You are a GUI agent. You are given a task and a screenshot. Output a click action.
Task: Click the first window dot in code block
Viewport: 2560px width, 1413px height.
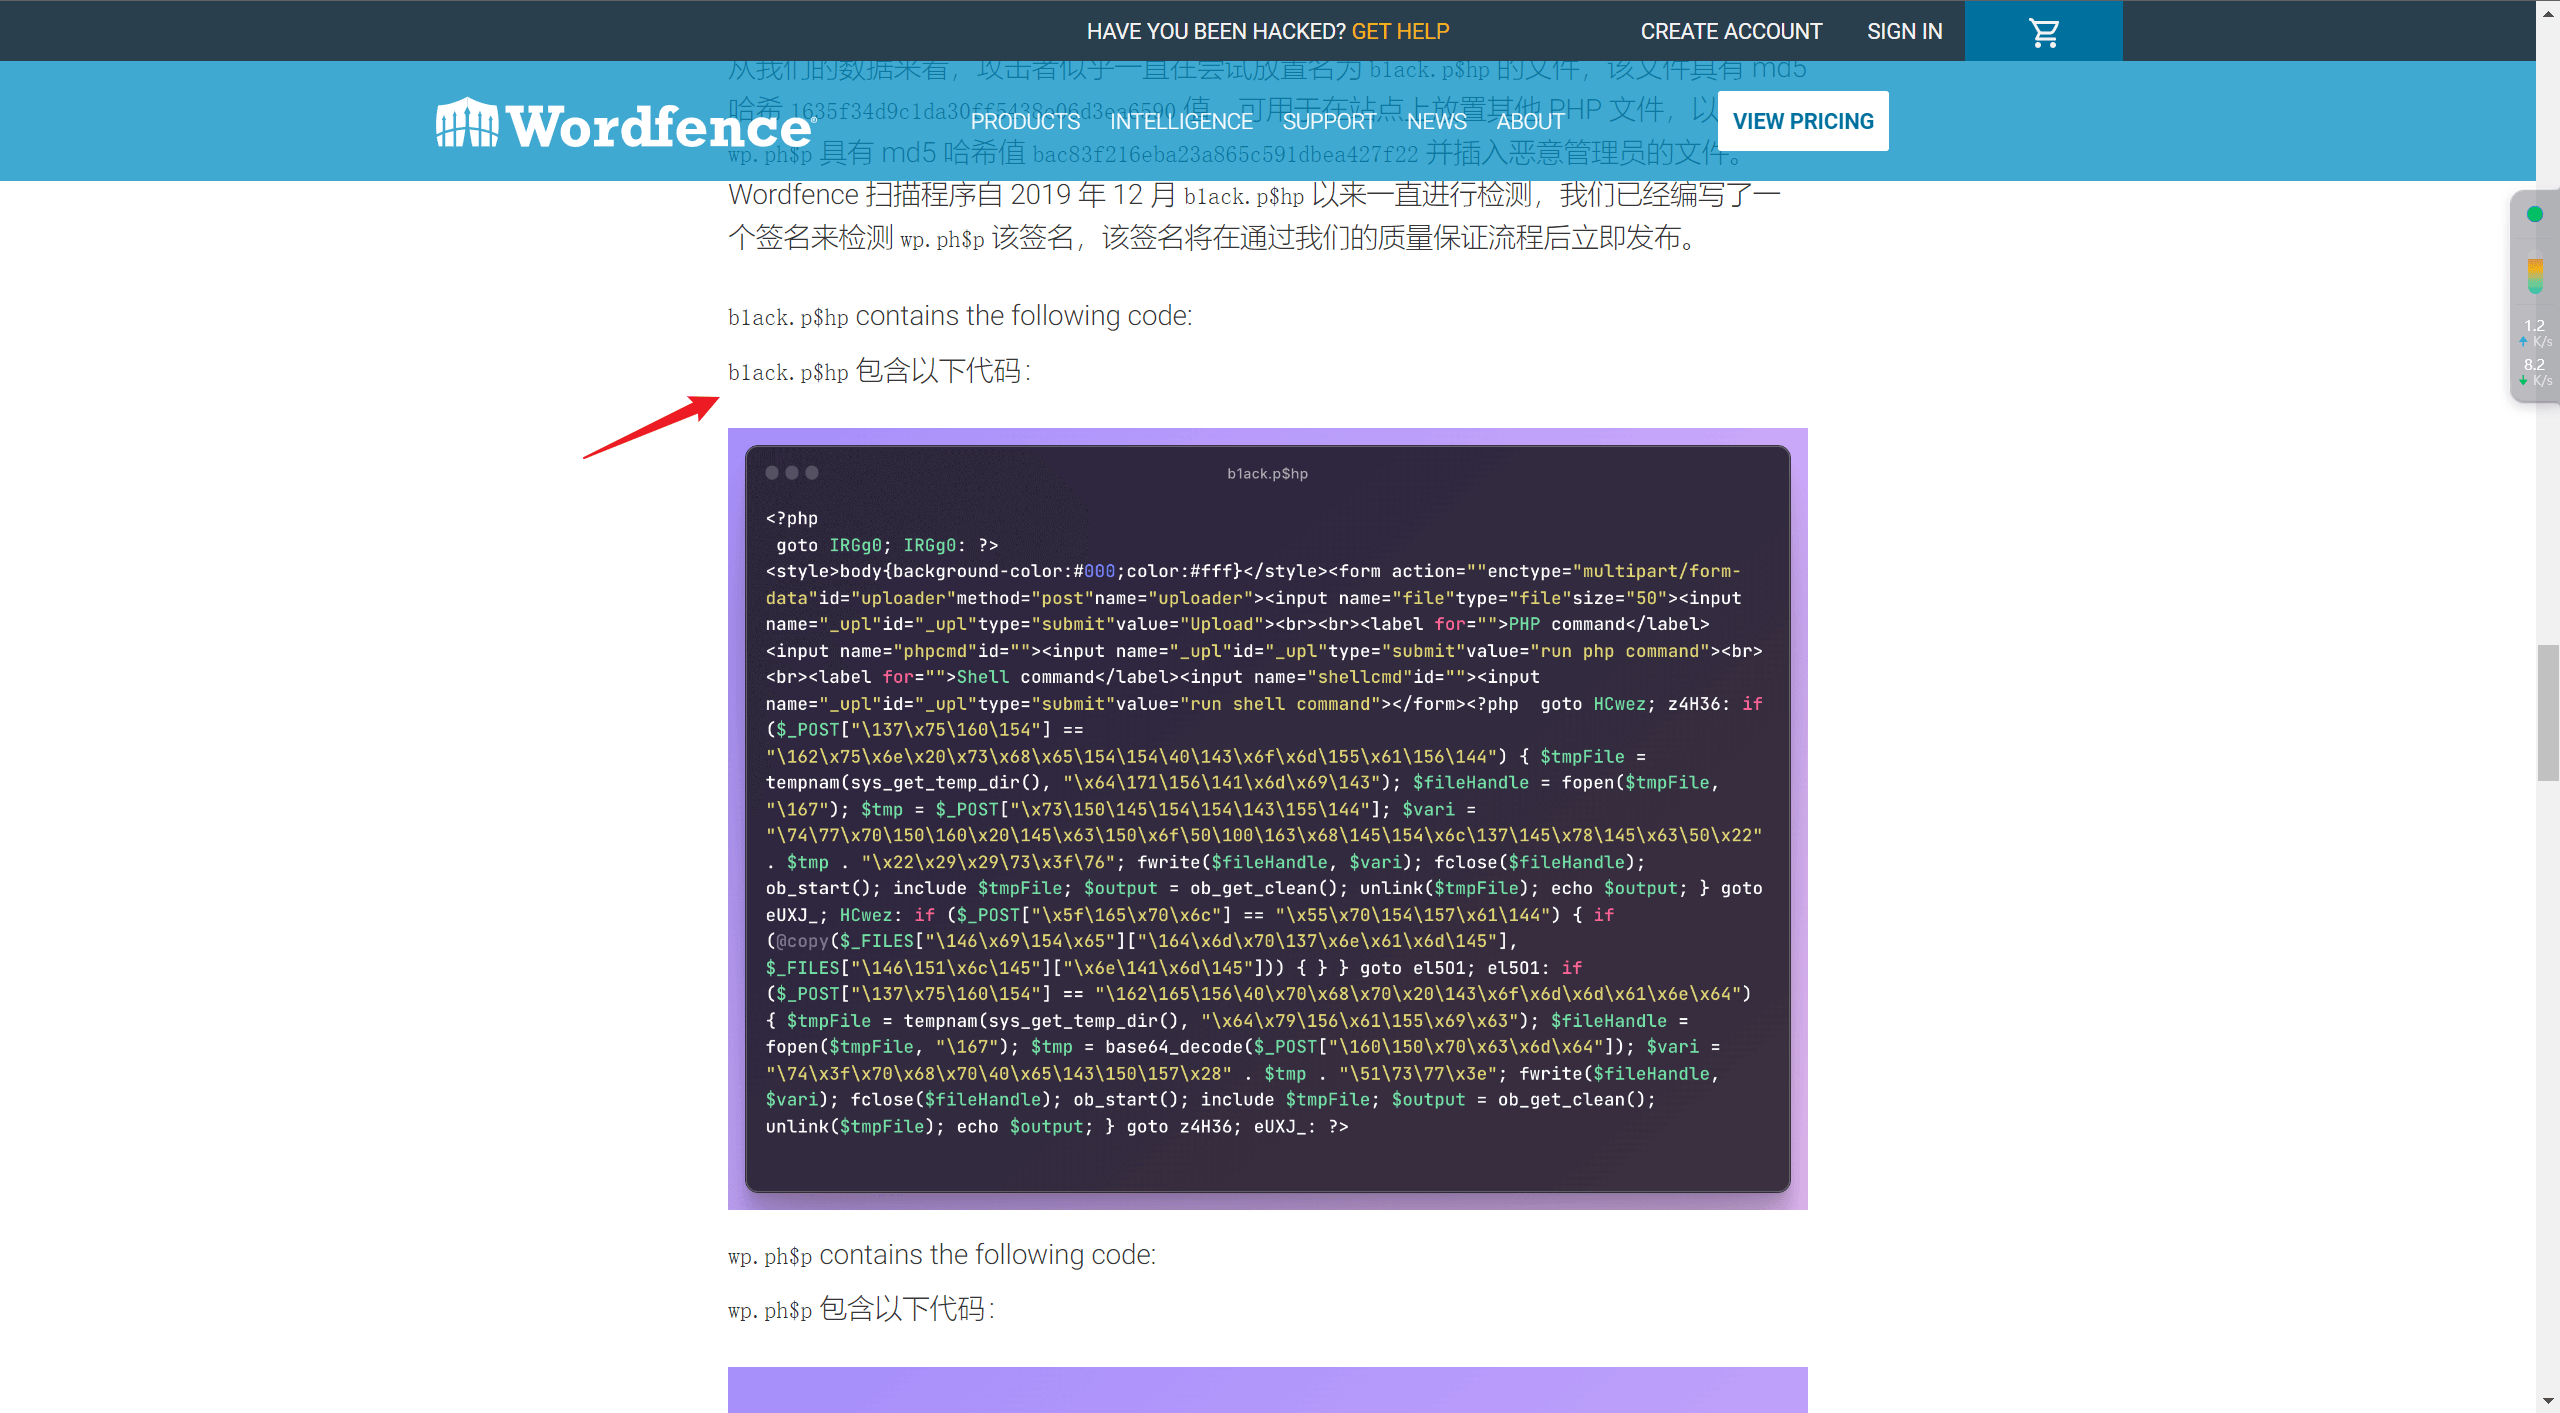[772, 473]
